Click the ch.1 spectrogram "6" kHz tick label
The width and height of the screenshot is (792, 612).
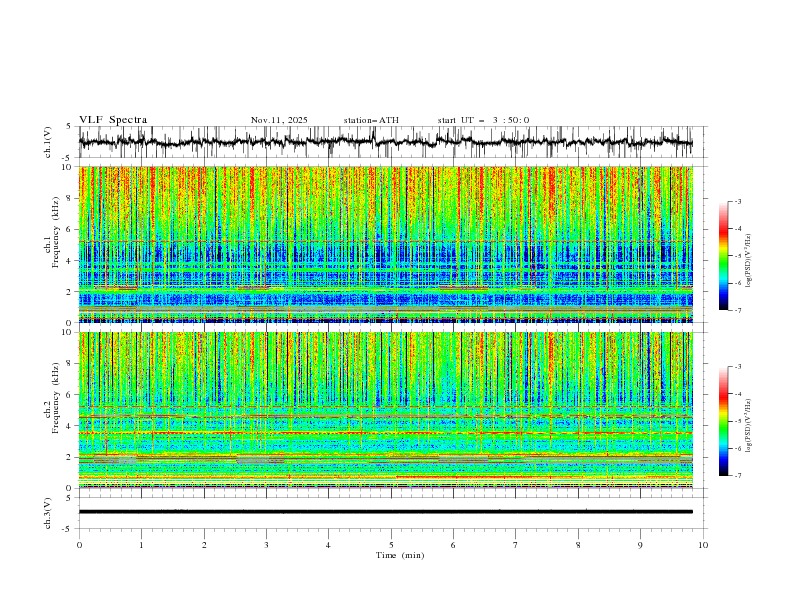tap(69, 229)
